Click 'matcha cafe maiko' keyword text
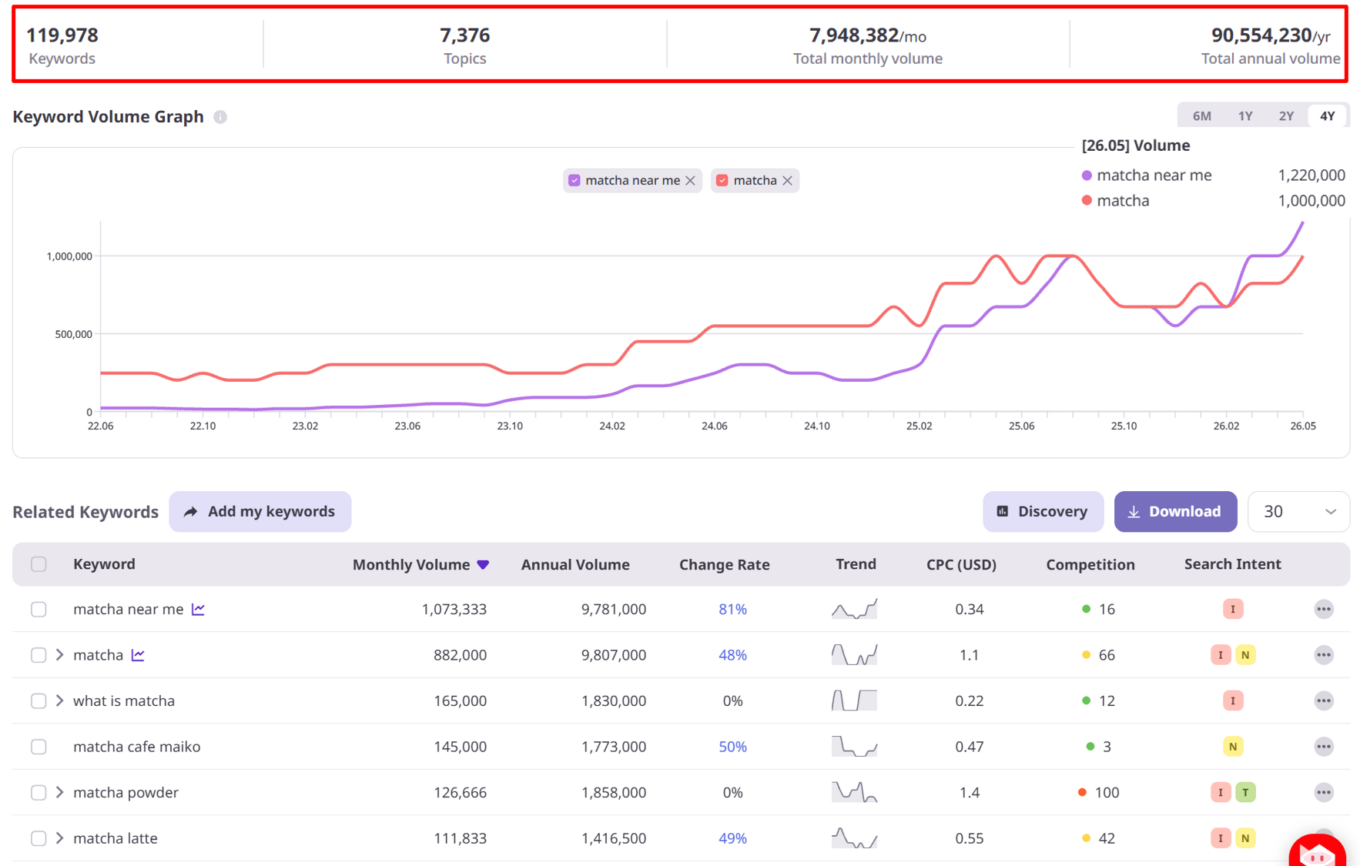This screenshot has width=1360, height=866. [x=137, y=747]
